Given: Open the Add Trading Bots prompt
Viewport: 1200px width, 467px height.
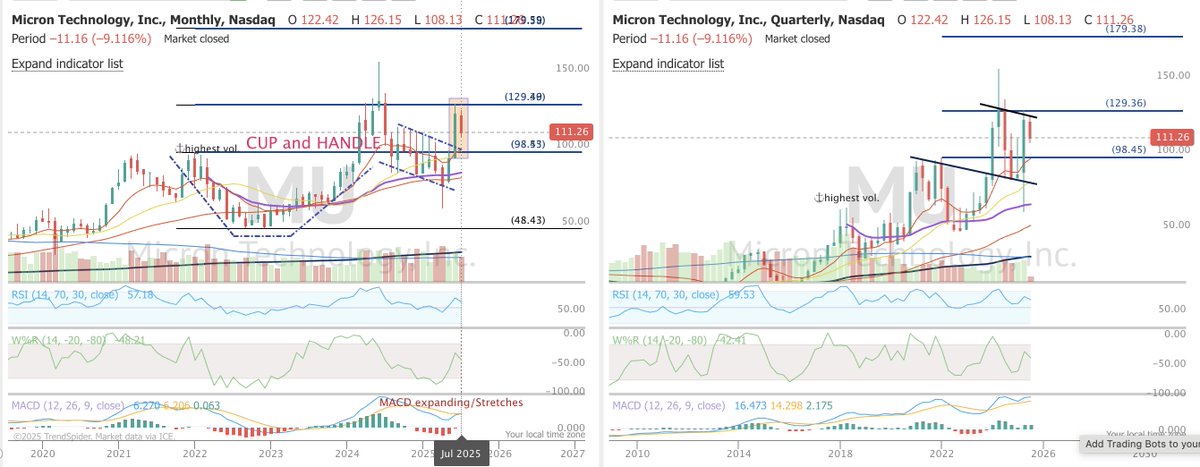Looking at the screenshot, I should (1139, 443).
